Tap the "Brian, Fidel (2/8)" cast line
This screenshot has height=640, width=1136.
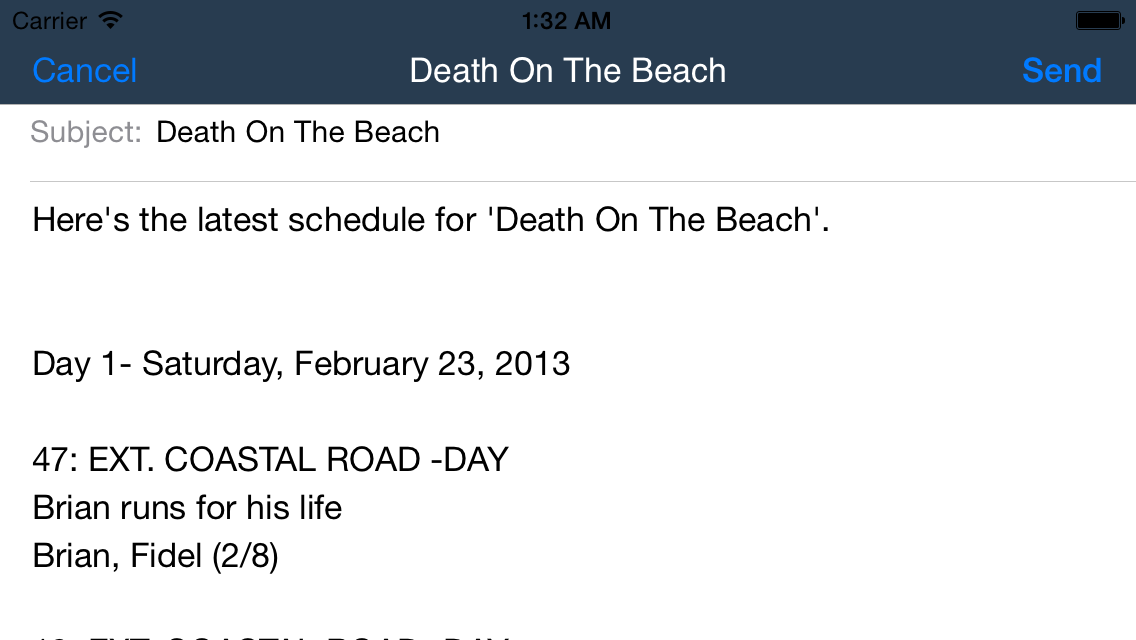(x=155, y=556)
